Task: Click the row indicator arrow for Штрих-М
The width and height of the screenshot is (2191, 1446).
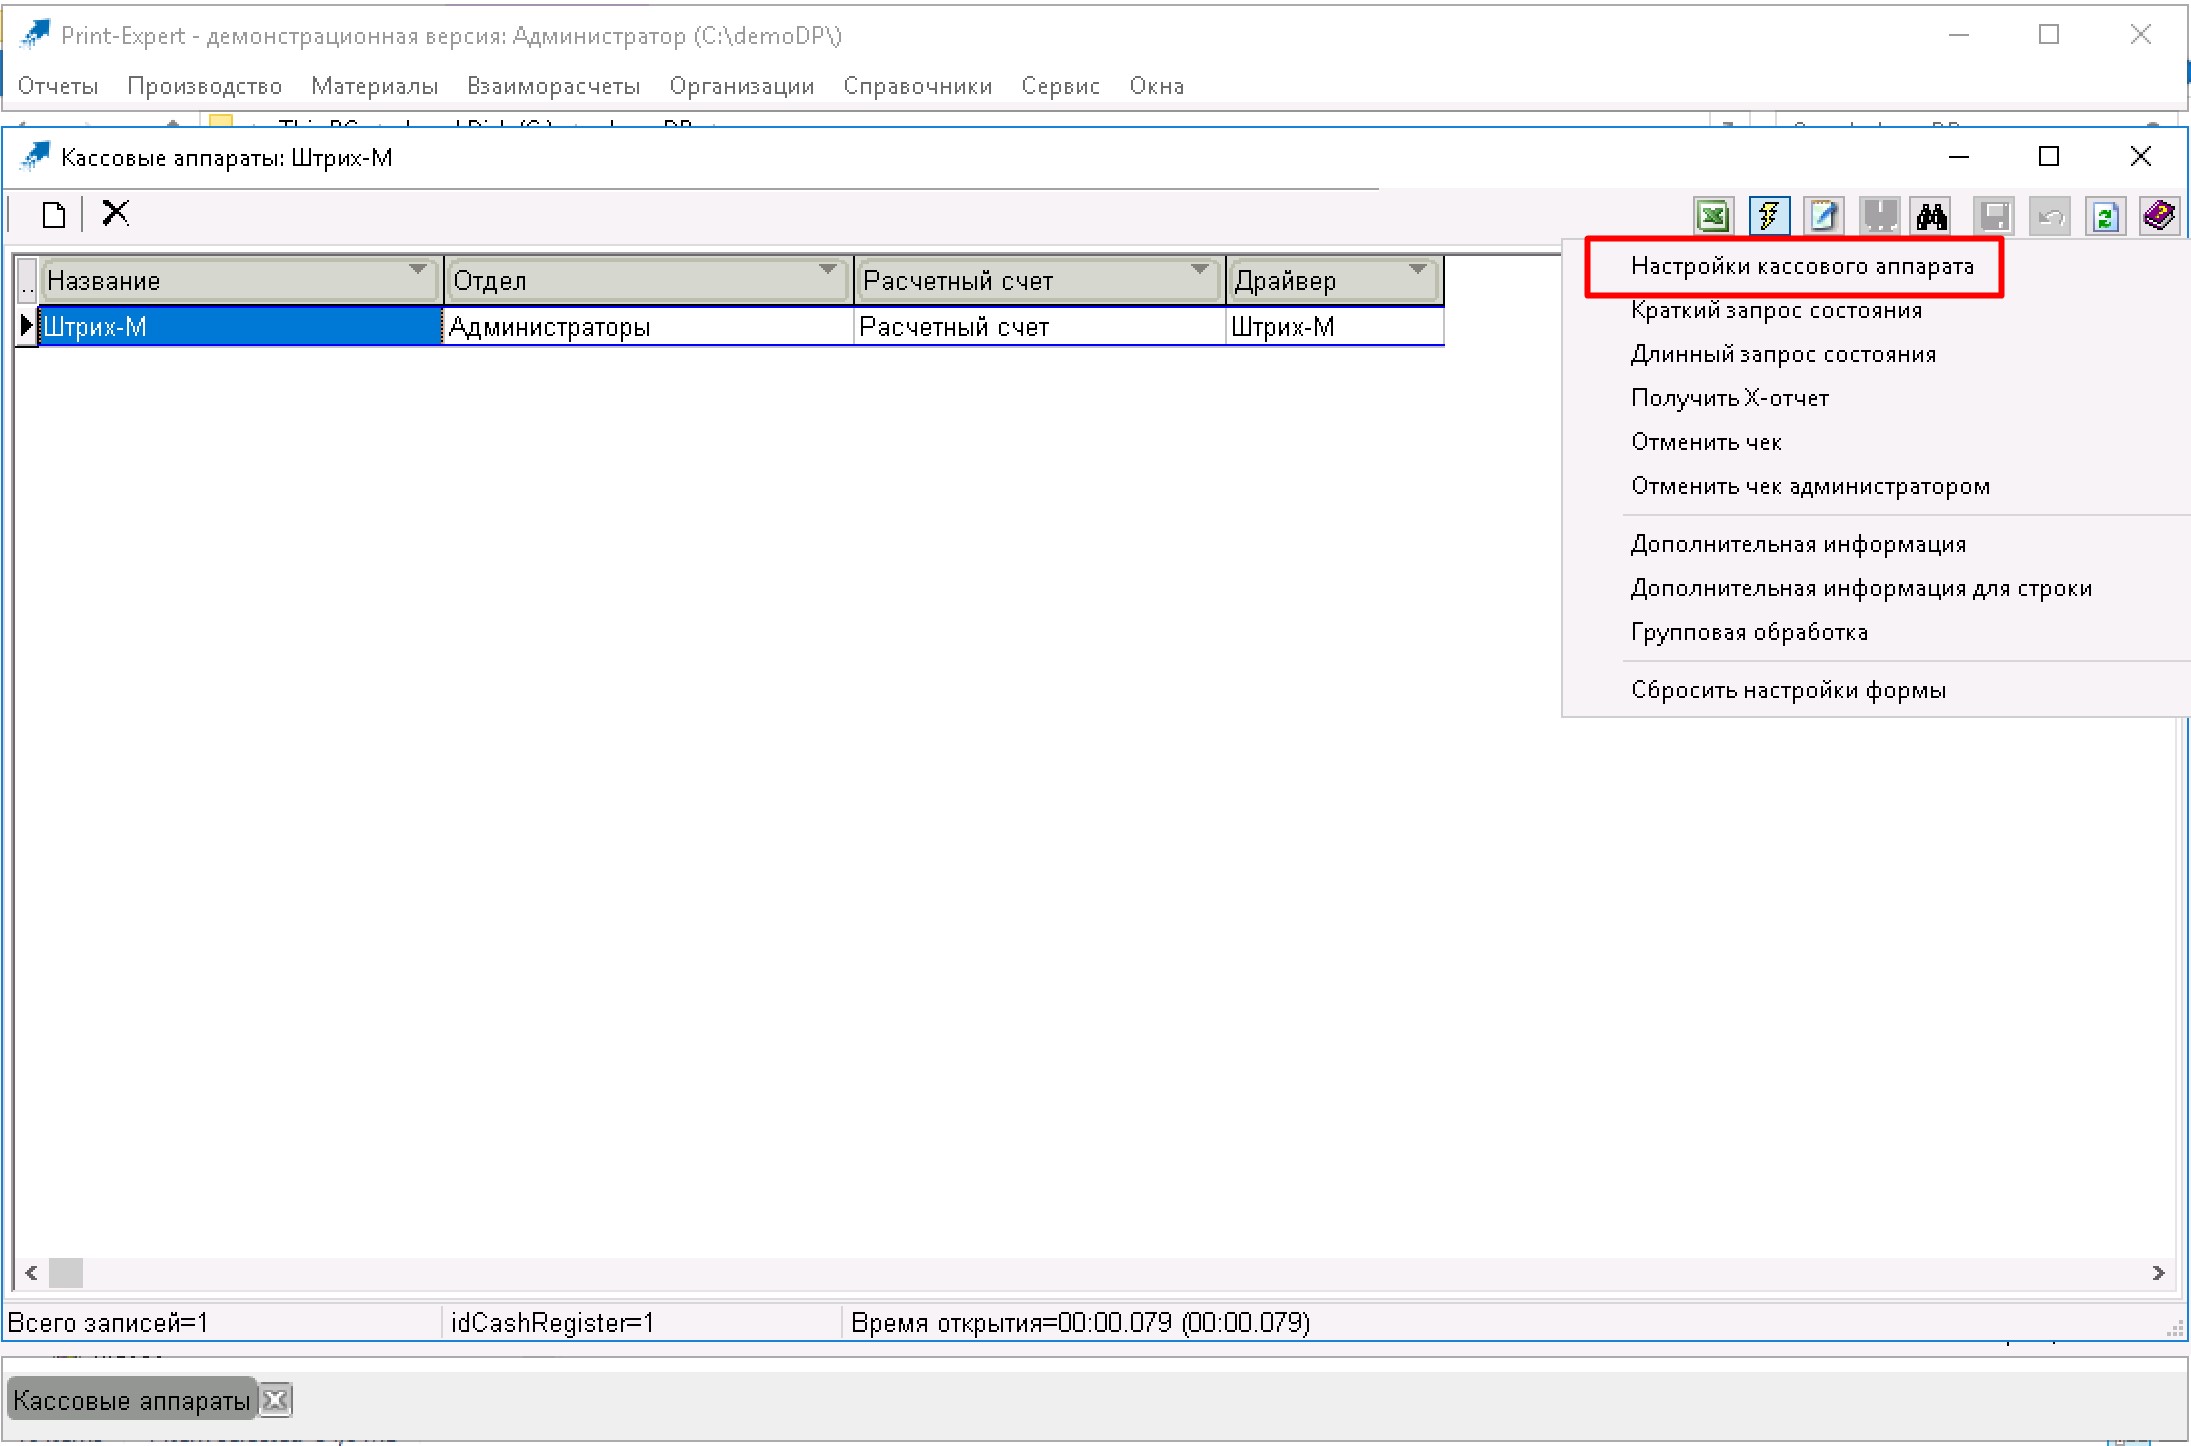Action: 26,326
